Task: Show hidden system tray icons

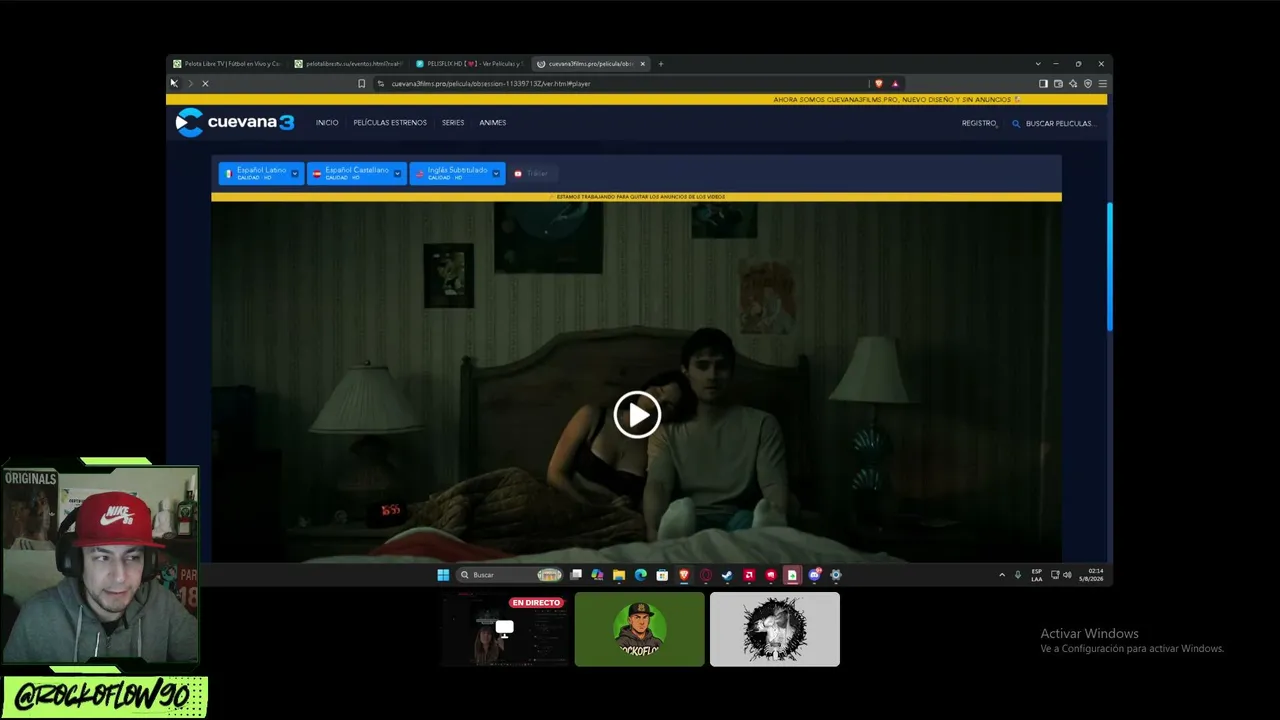Action: [1002, 575]
